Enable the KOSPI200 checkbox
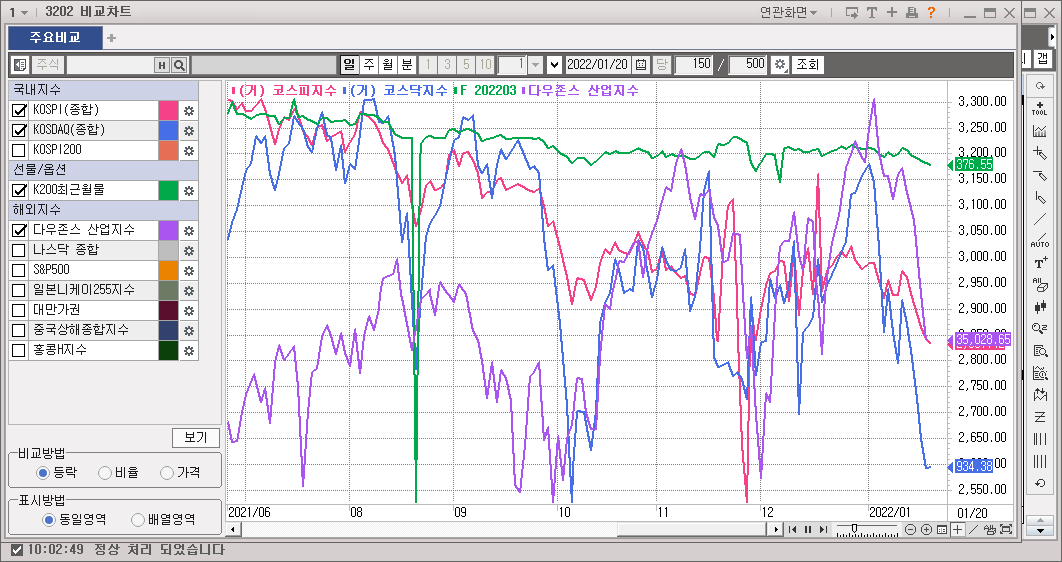 point(19,150)
